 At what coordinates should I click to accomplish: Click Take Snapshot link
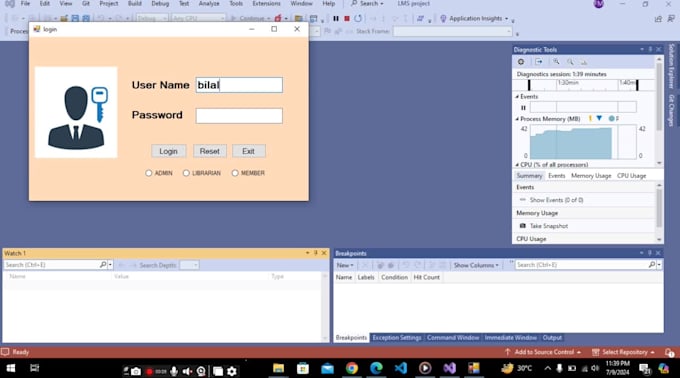coord(549,226)
